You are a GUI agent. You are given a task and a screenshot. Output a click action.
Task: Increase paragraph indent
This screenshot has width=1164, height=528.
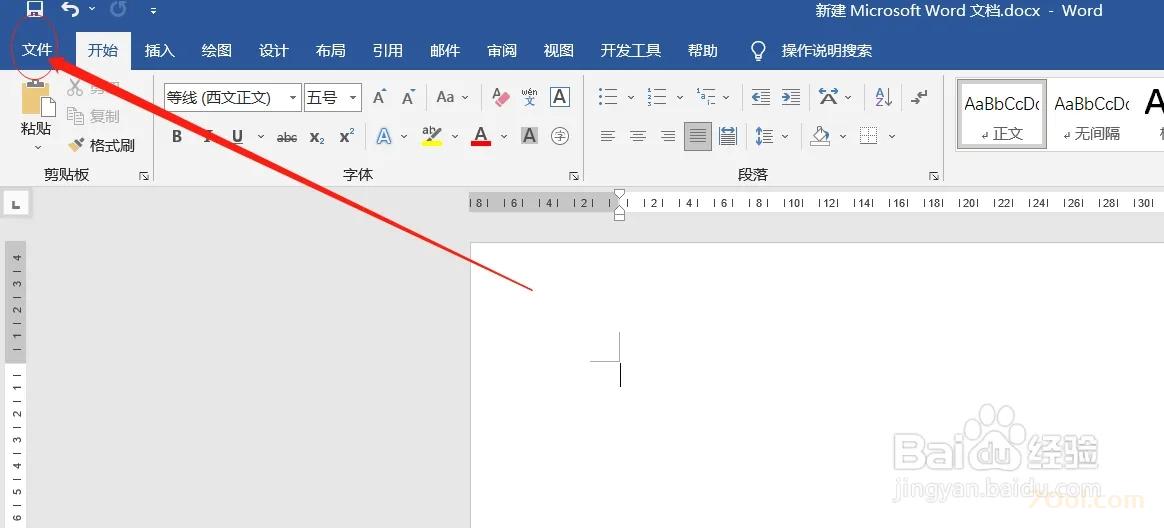[x=791, y=97]
